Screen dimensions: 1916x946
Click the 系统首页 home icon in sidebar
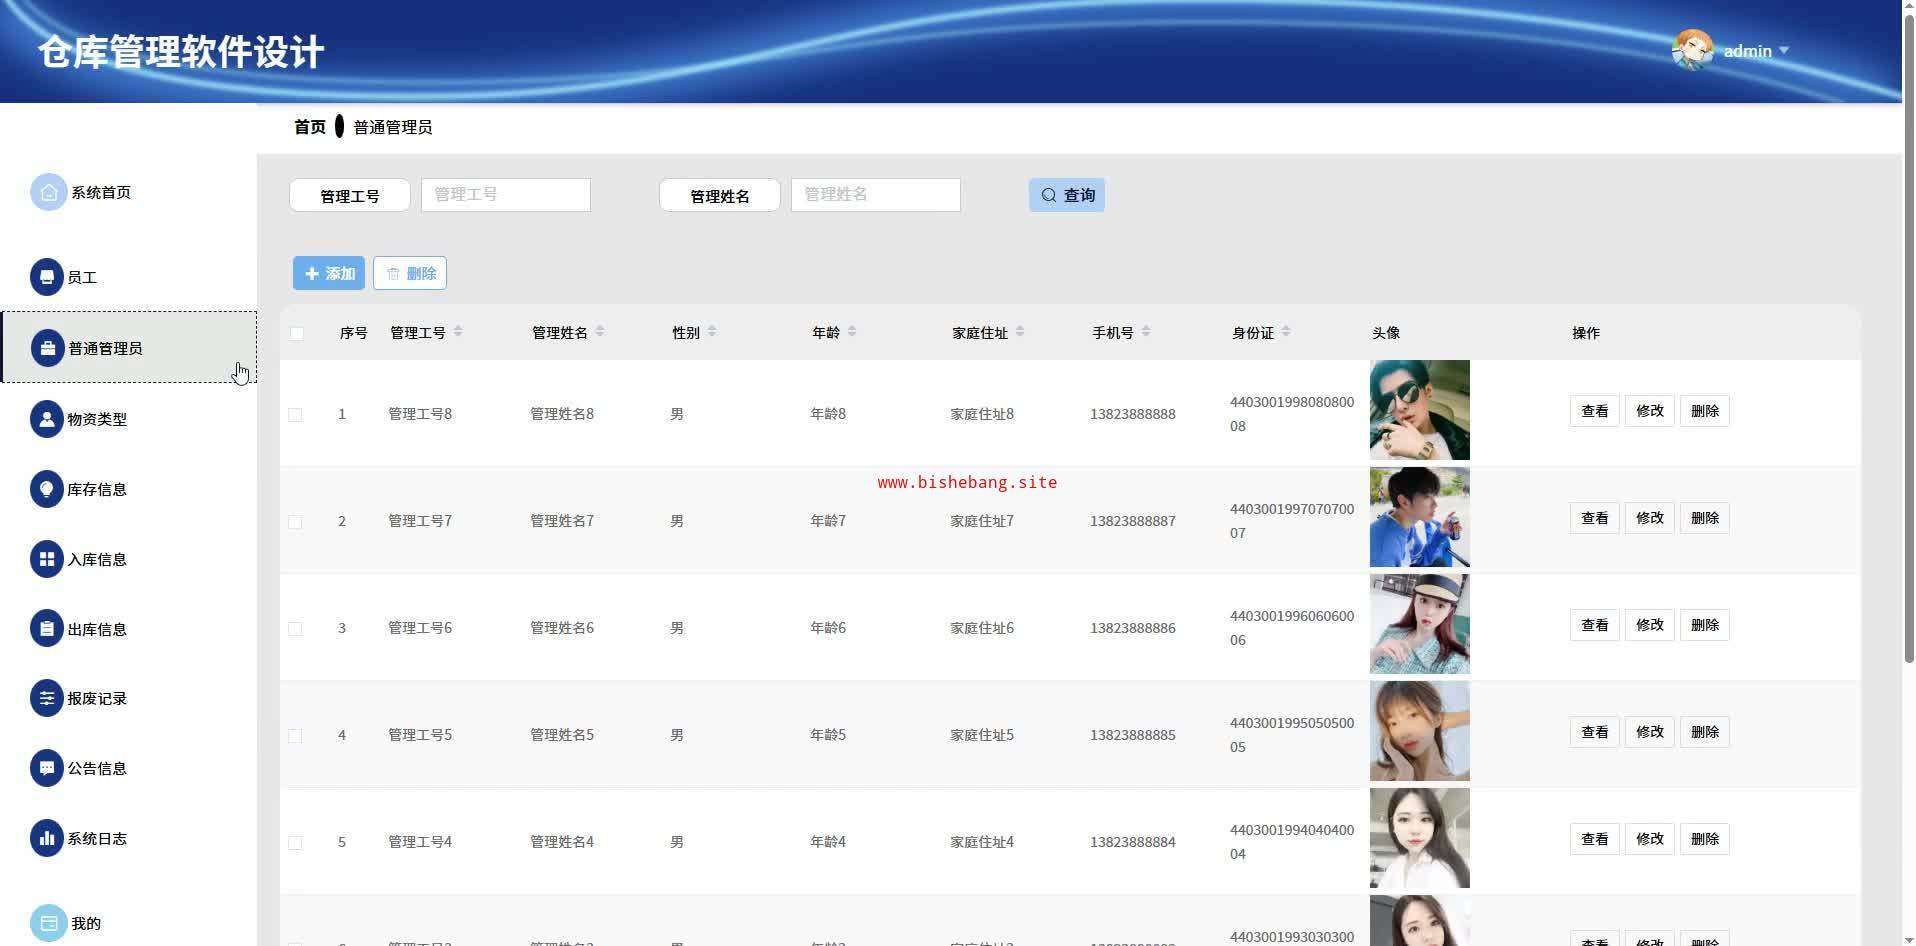[x=48, y=193]
